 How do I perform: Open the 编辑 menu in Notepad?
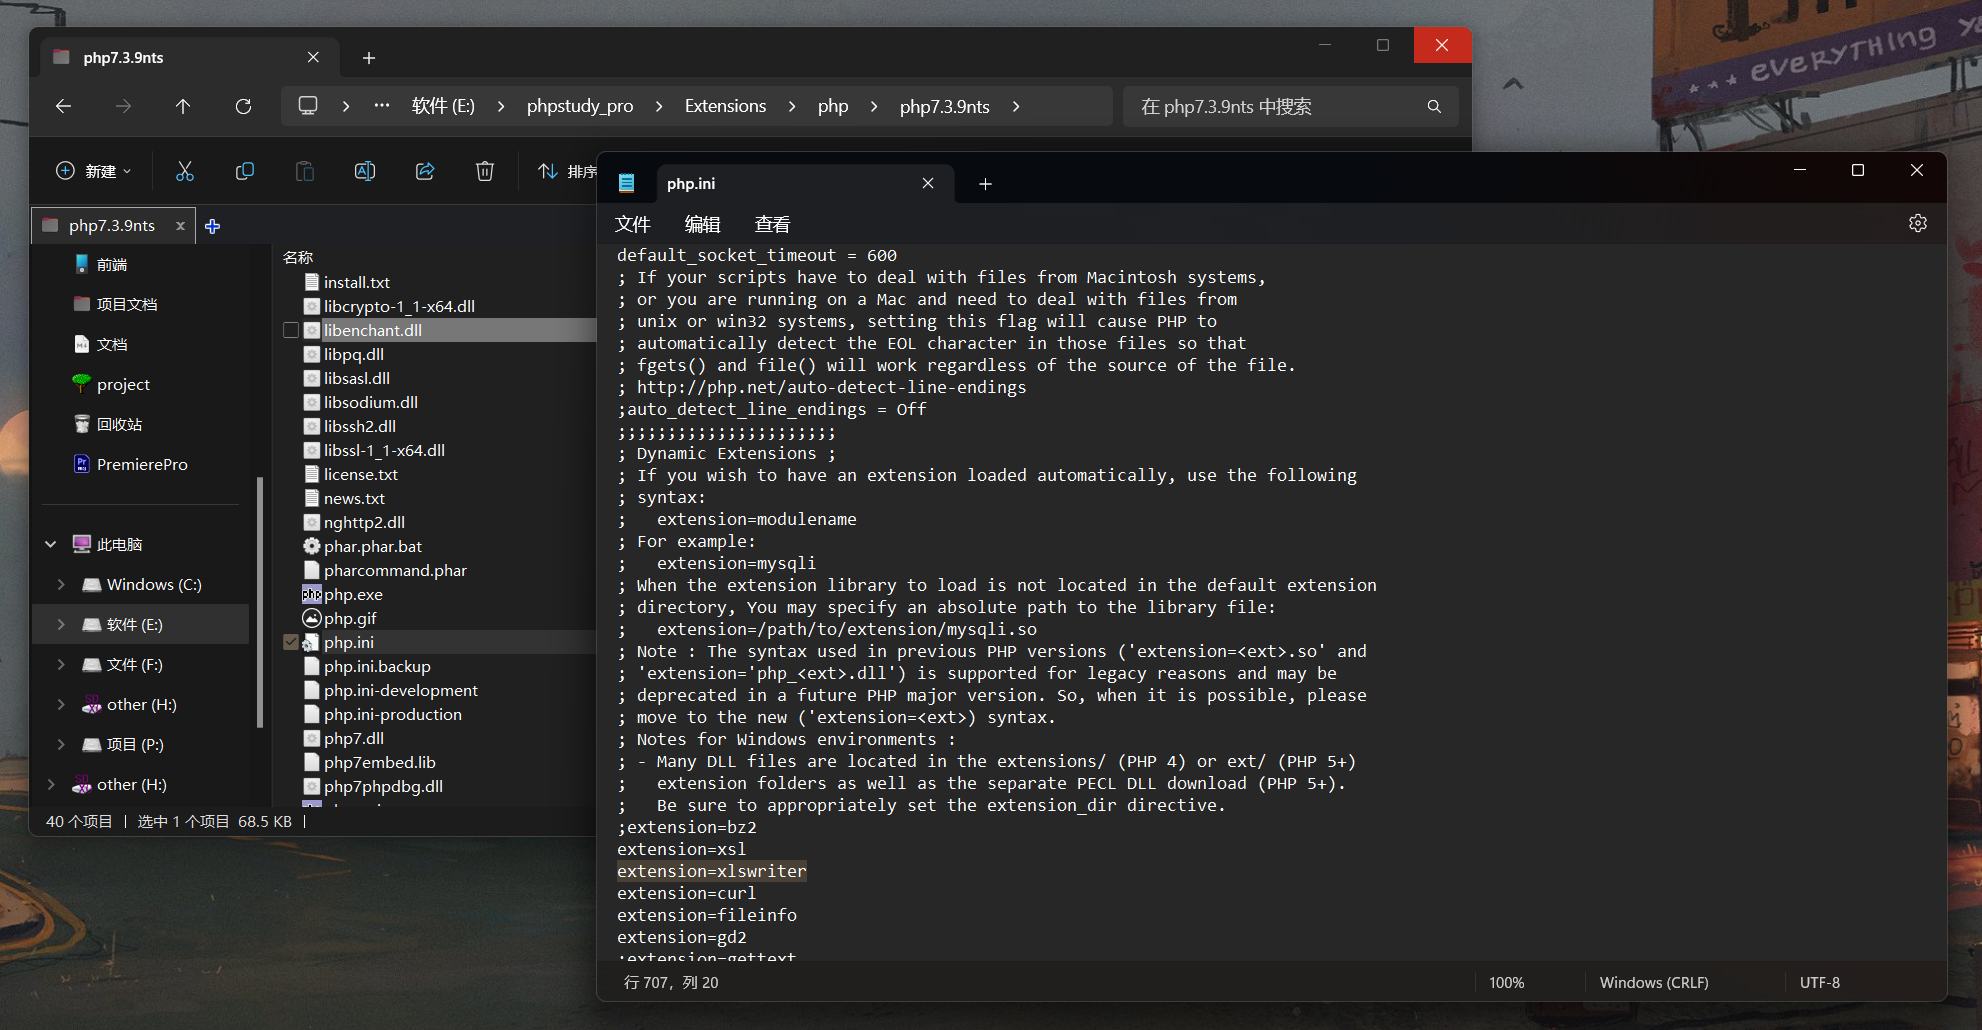[x=702, y=224]
